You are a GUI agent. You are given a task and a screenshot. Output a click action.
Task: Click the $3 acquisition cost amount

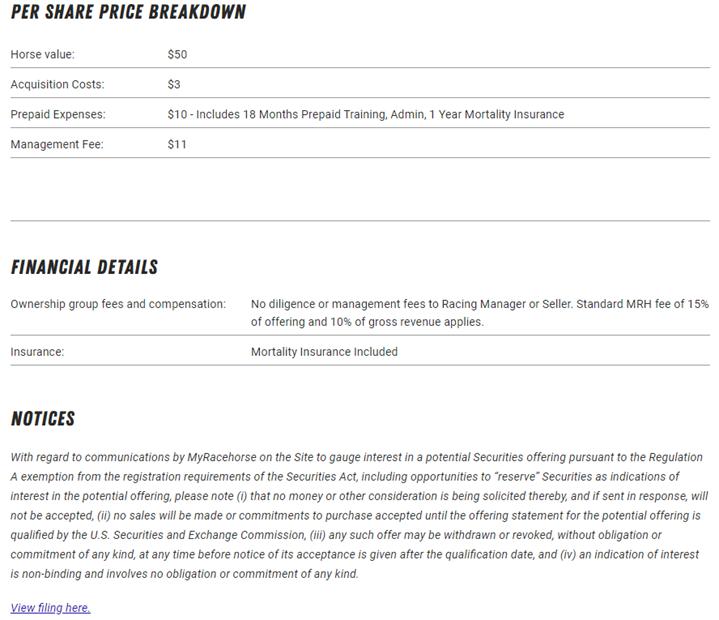(174, 84)
